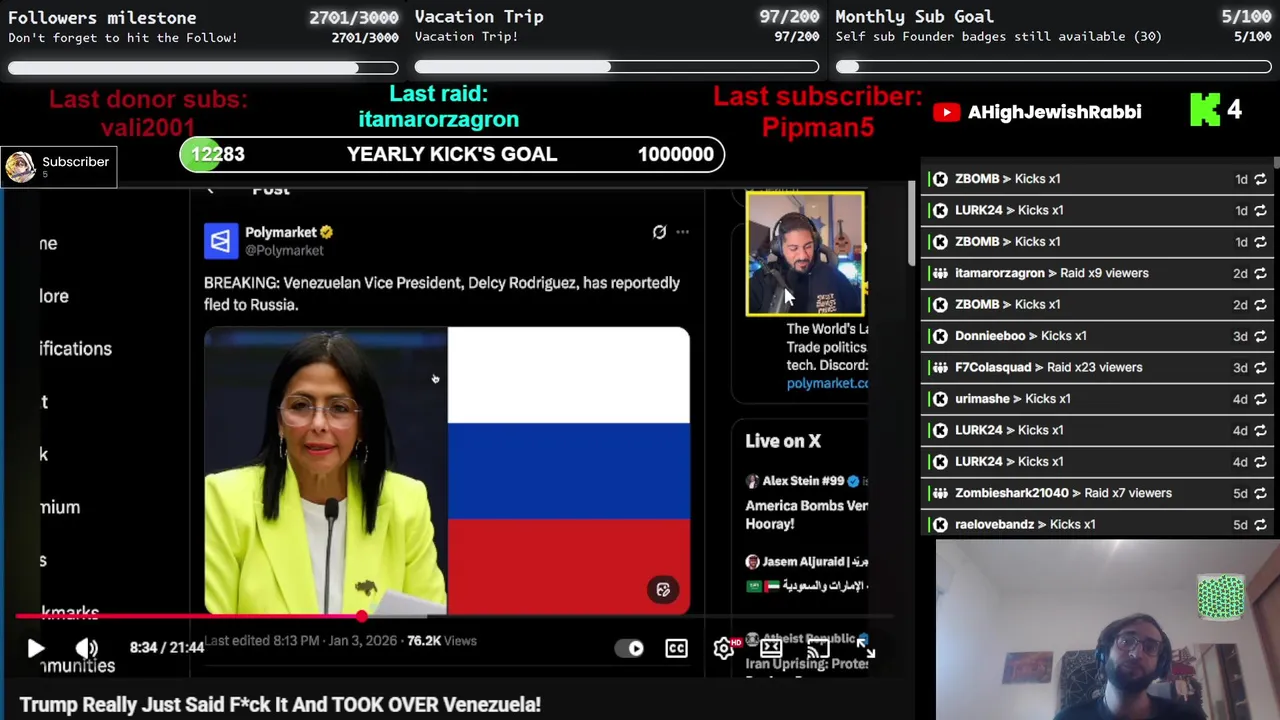This screenshot has width=1280, height=720.
Task: Click the X page vertical scrollbar
Action: [911, 225]
